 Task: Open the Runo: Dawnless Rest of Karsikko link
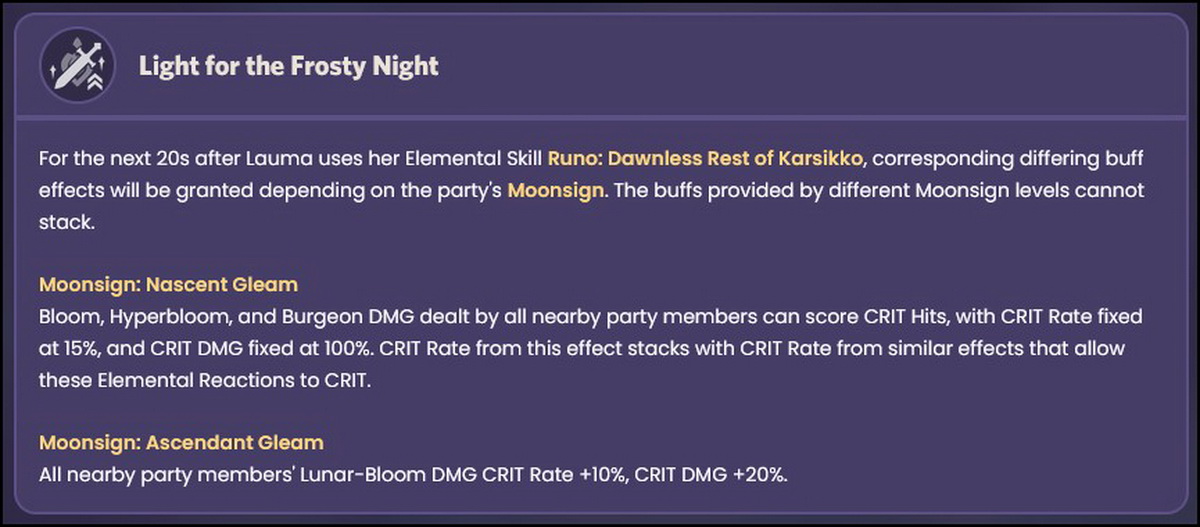(706, 159)
